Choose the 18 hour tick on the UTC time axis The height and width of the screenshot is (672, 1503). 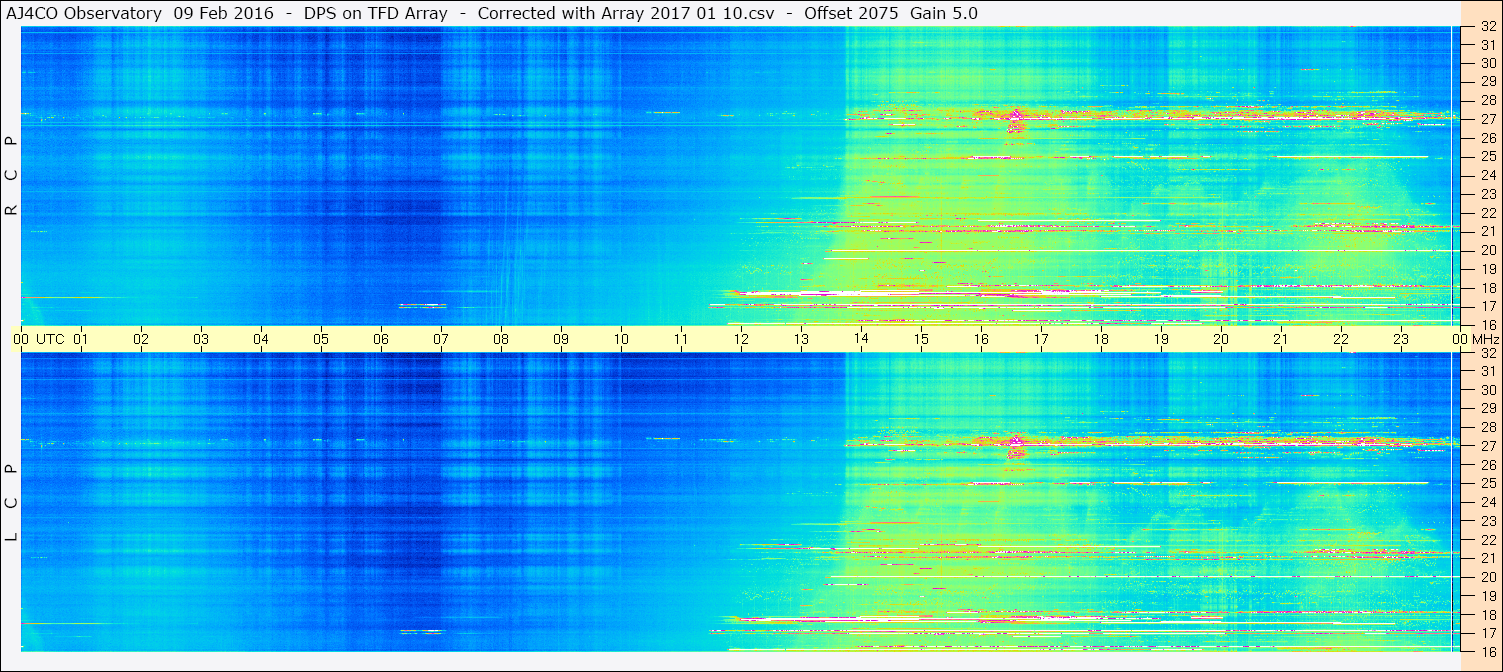[1101, 339]
